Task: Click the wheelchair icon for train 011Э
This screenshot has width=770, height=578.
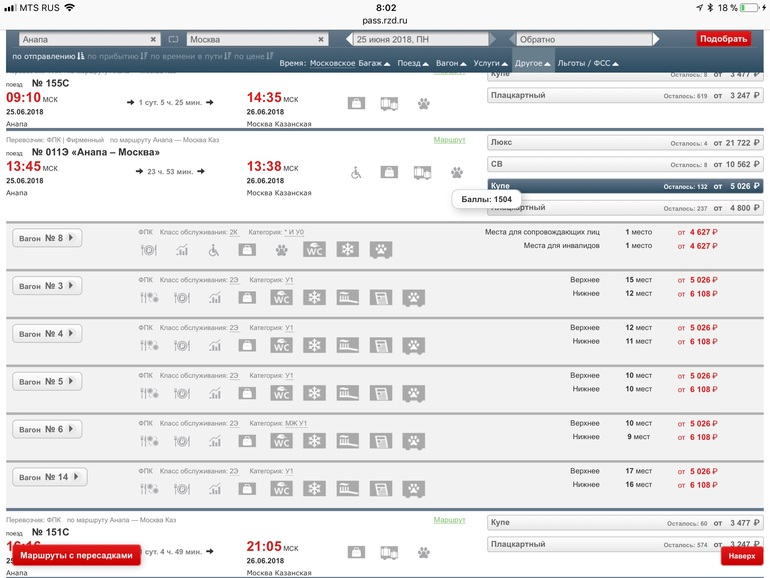Action: click(x=357, y=172)
